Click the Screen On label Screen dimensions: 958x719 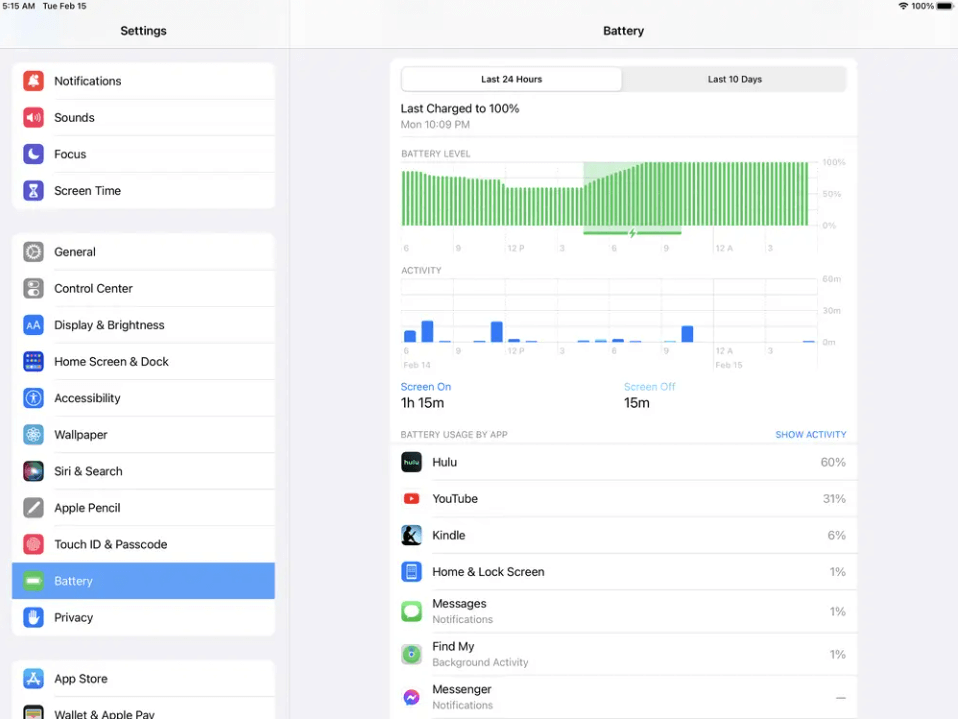[425, 386]
